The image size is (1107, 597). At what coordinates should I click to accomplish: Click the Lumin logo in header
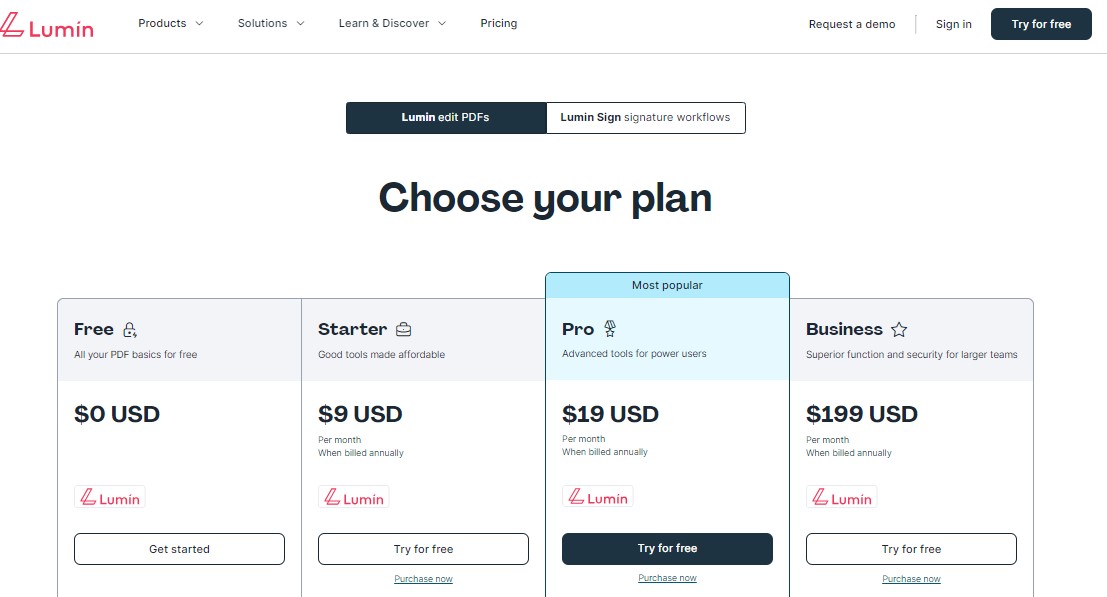pyautogui.click(x=48, y=26)
